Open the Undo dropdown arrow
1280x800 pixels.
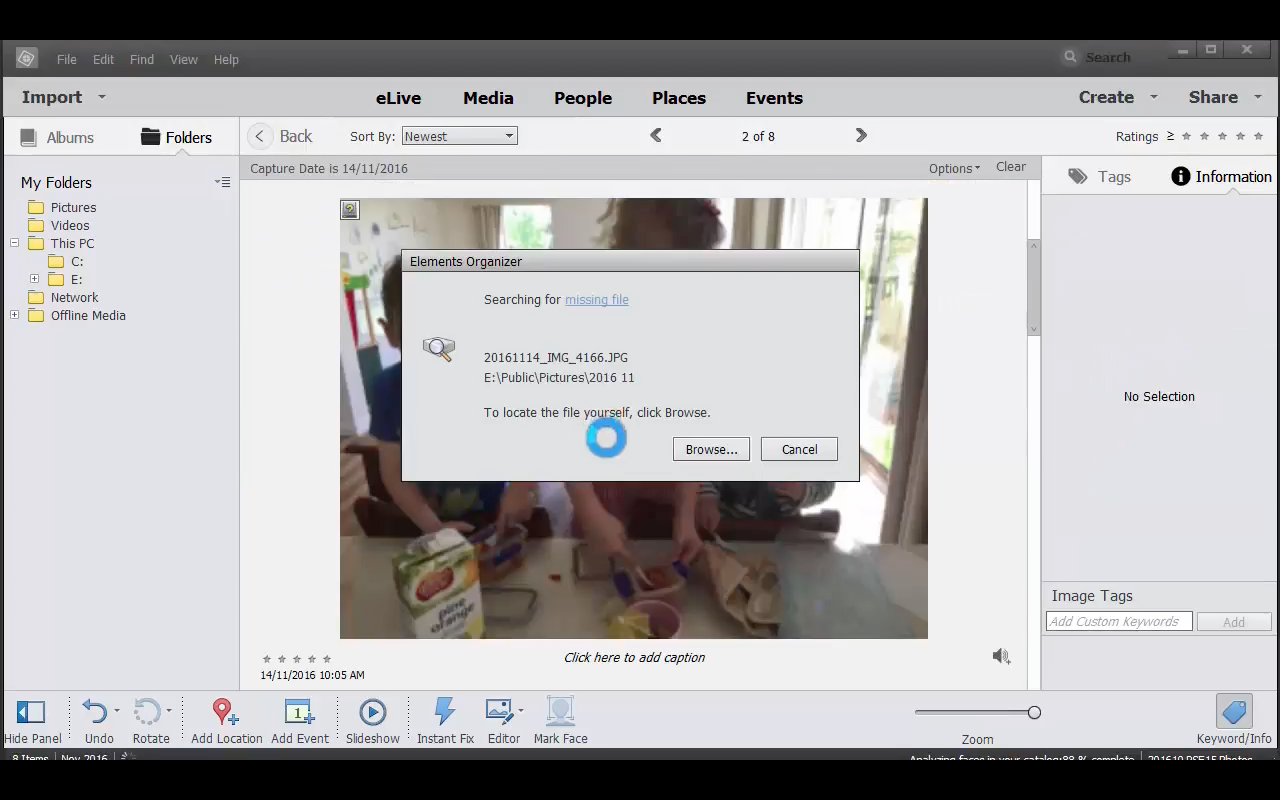[x=116, y=711]
